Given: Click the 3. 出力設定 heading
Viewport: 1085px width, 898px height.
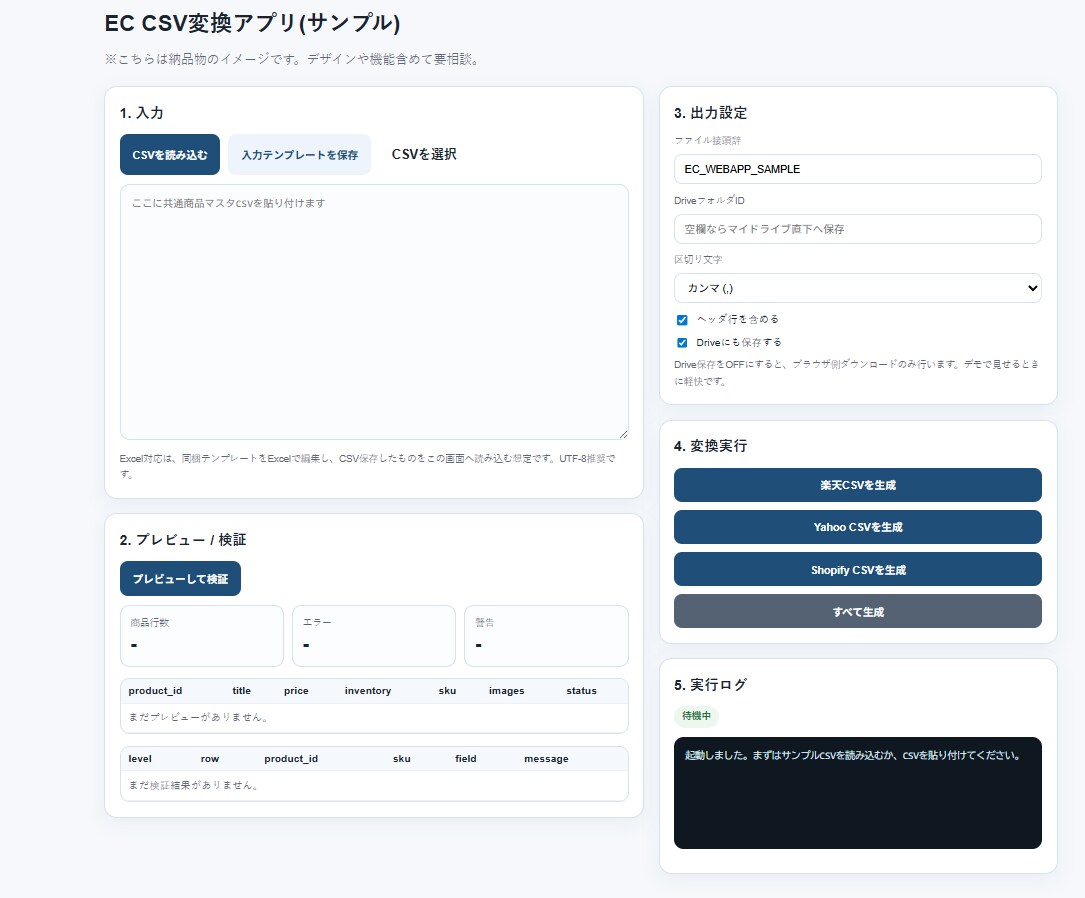Looking at the screenshot, I should 710,113.
